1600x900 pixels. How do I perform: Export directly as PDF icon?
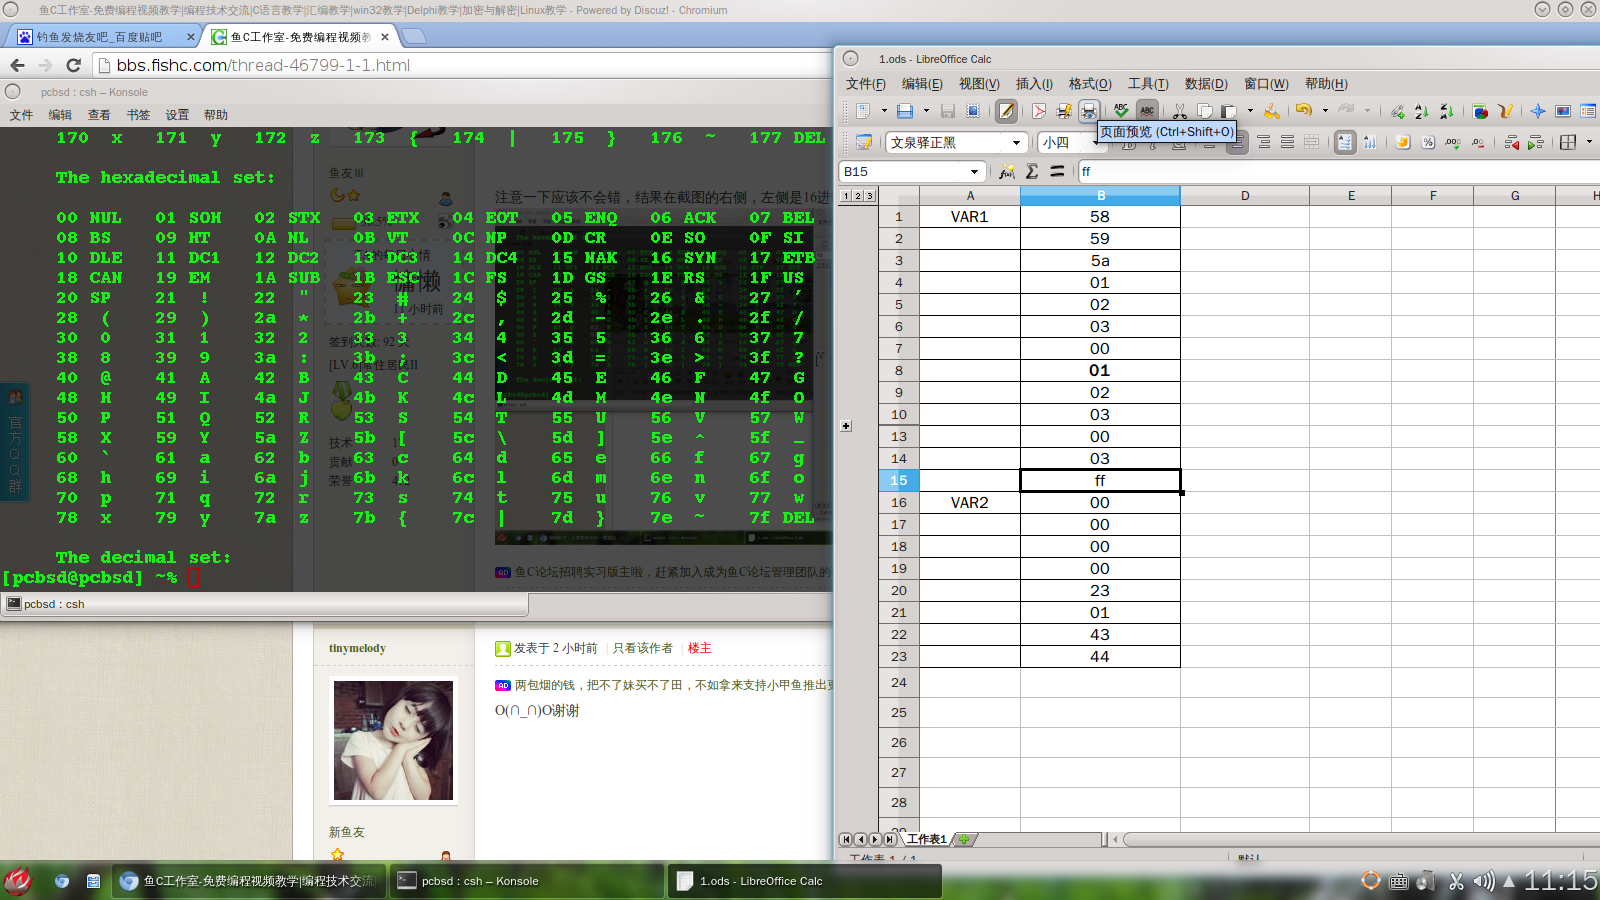(x=1039, y=111)
